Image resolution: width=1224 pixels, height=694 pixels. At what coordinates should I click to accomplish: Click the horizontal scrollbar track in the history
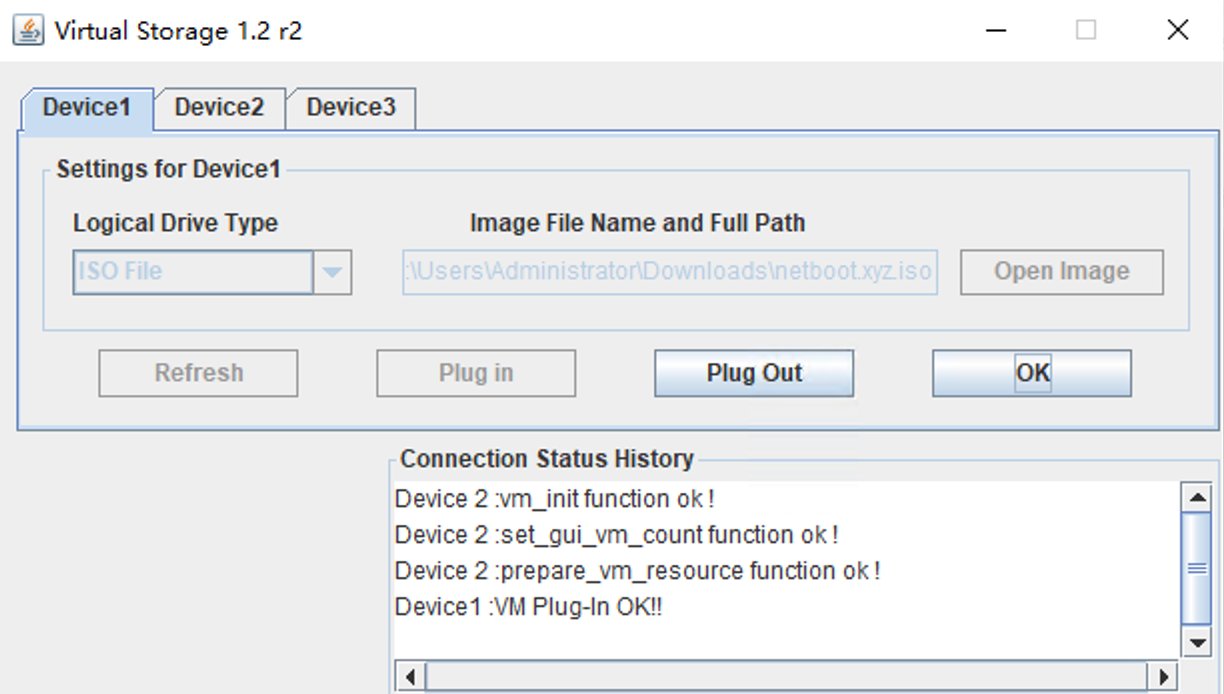click(790, 676)
